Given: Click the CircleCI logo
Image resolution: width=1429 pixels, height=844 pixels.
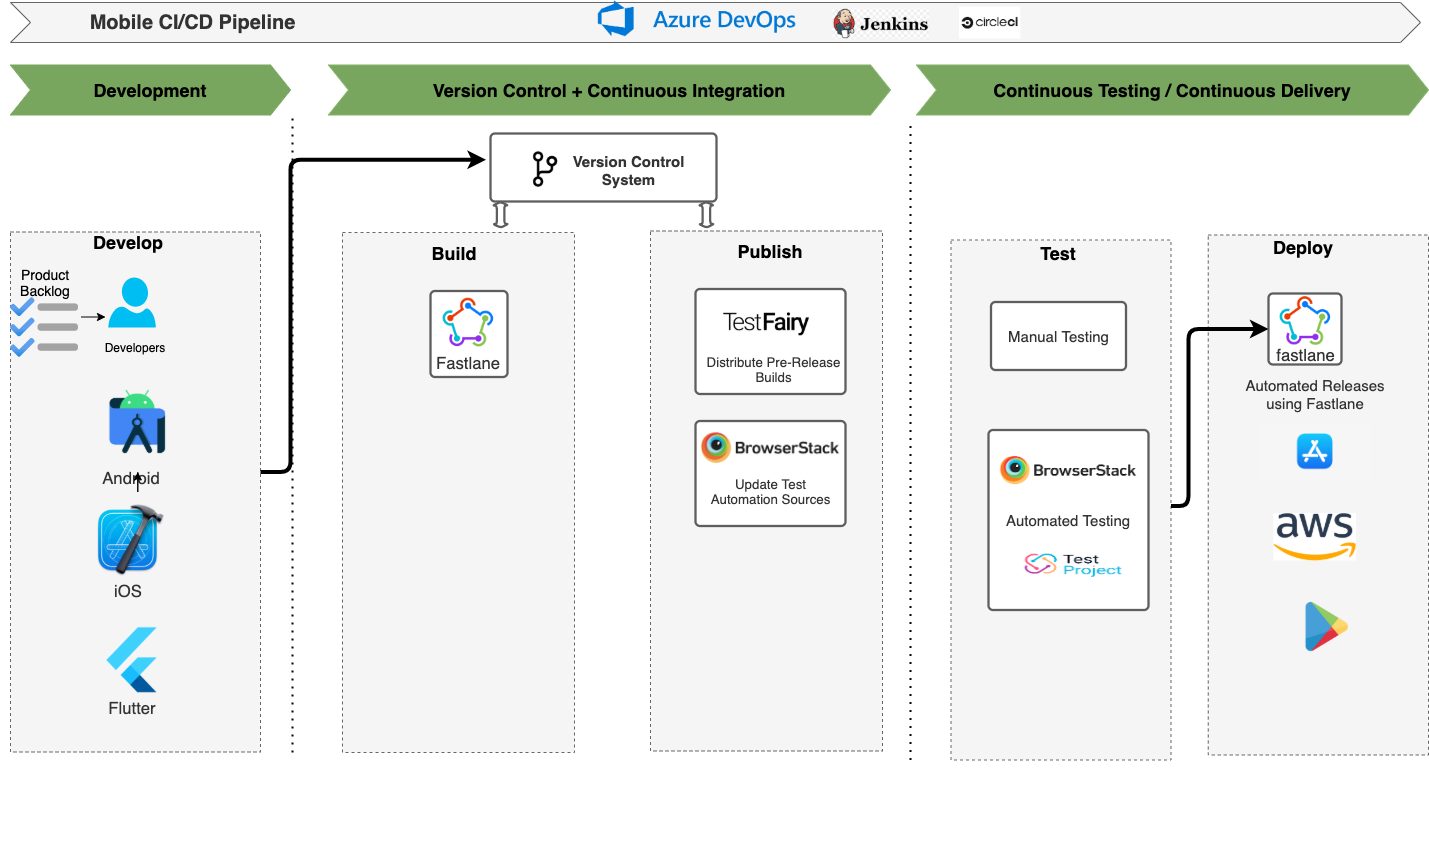Looking at the screenshot, I should click(x=990, y=22).
